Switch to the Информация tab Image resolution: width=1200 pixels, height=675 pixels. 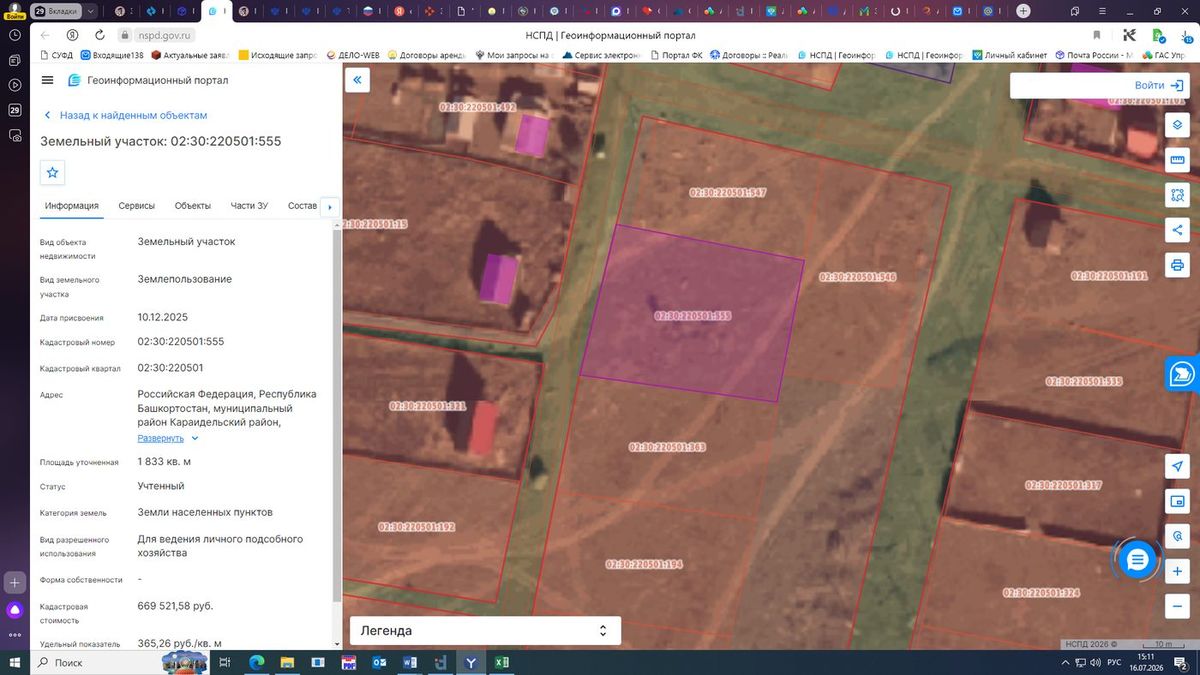71,206
